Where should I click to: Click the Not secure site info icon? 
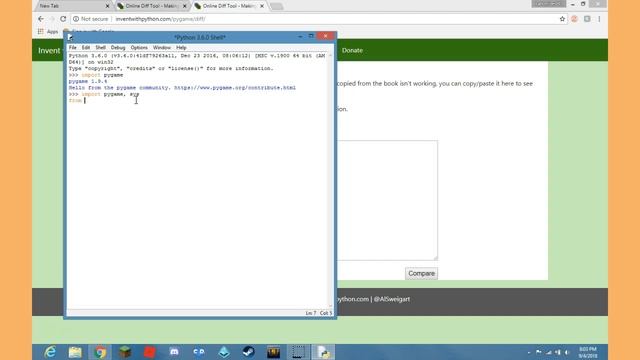point(76,19)
